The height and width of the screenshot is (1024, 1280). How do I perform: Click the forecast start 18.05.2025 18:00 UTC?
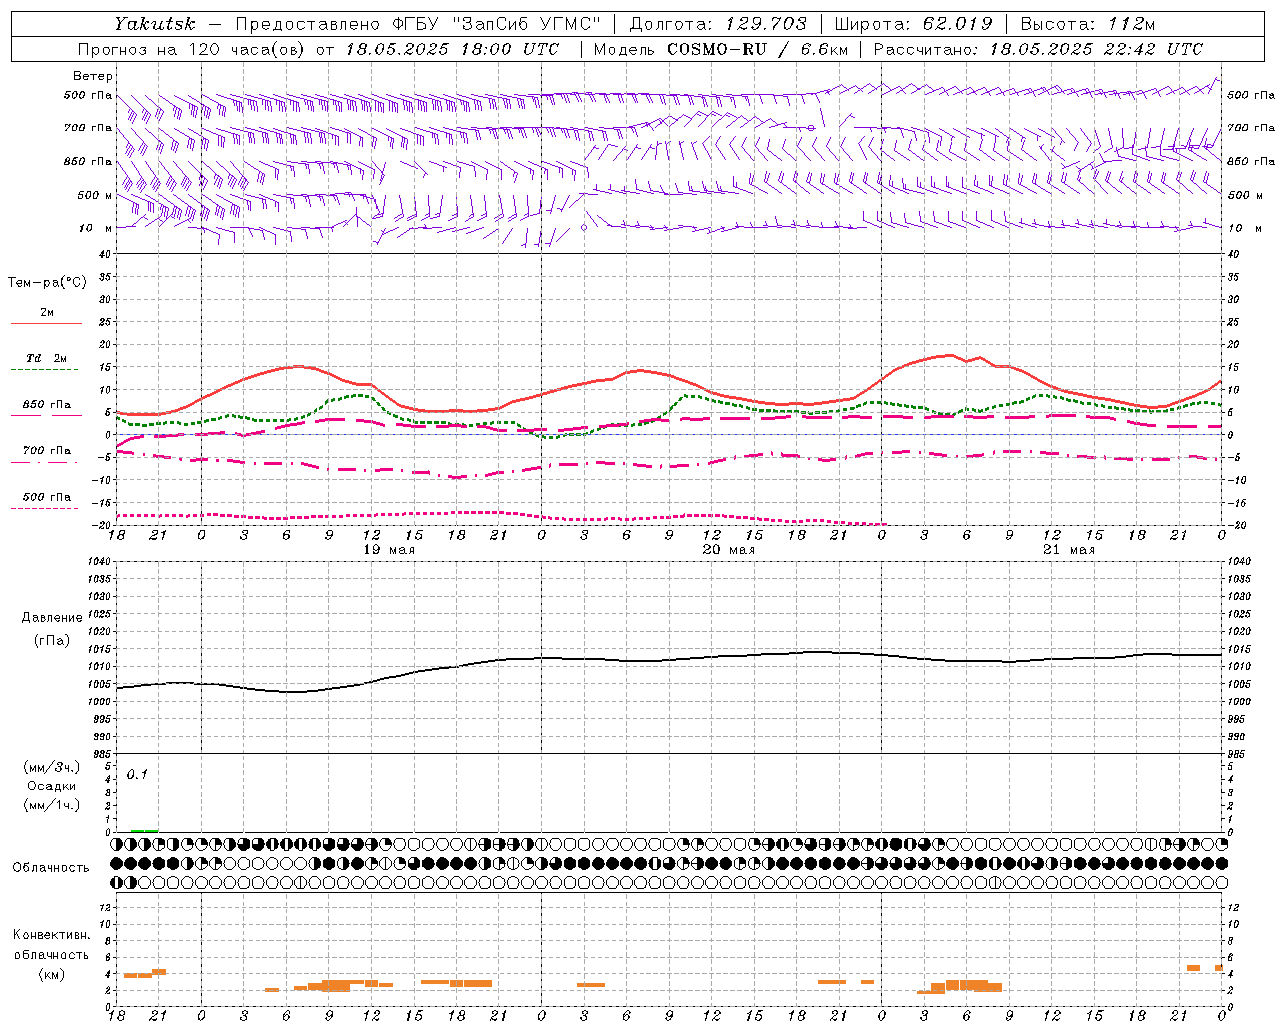tap(452, 48)
